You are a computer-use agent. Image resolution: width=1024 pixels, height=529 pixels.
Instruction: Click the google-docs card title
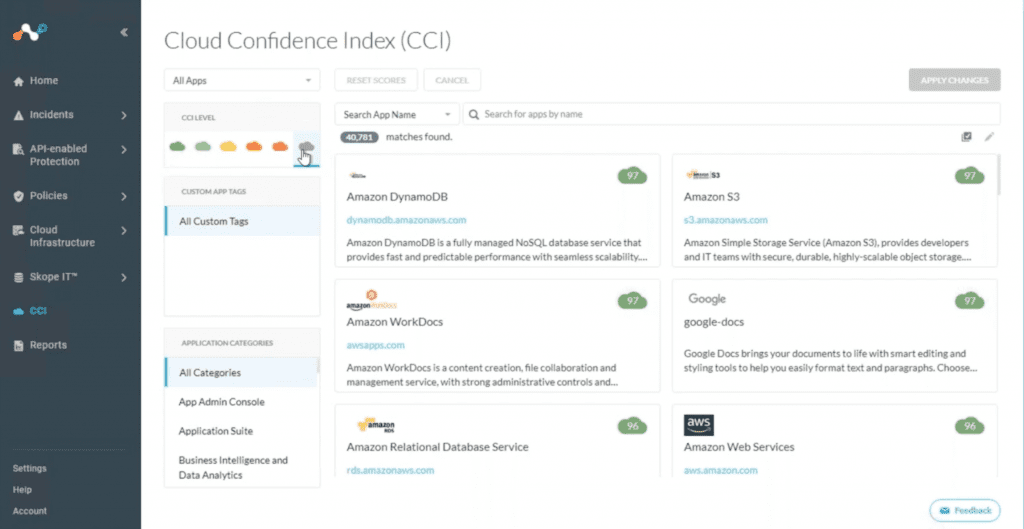[714, 322]
